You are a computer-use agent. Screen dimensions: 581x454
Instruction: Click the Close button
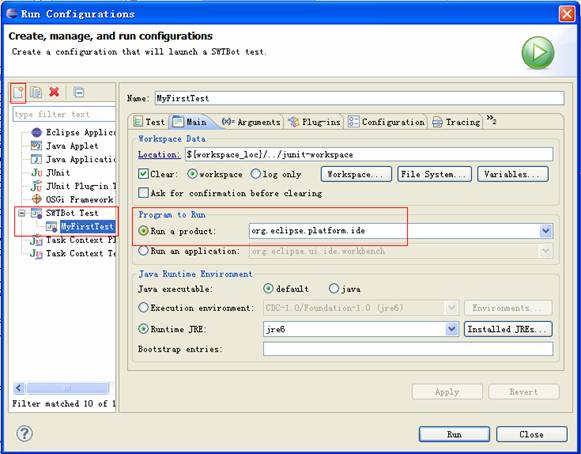[x=532, y=434]
